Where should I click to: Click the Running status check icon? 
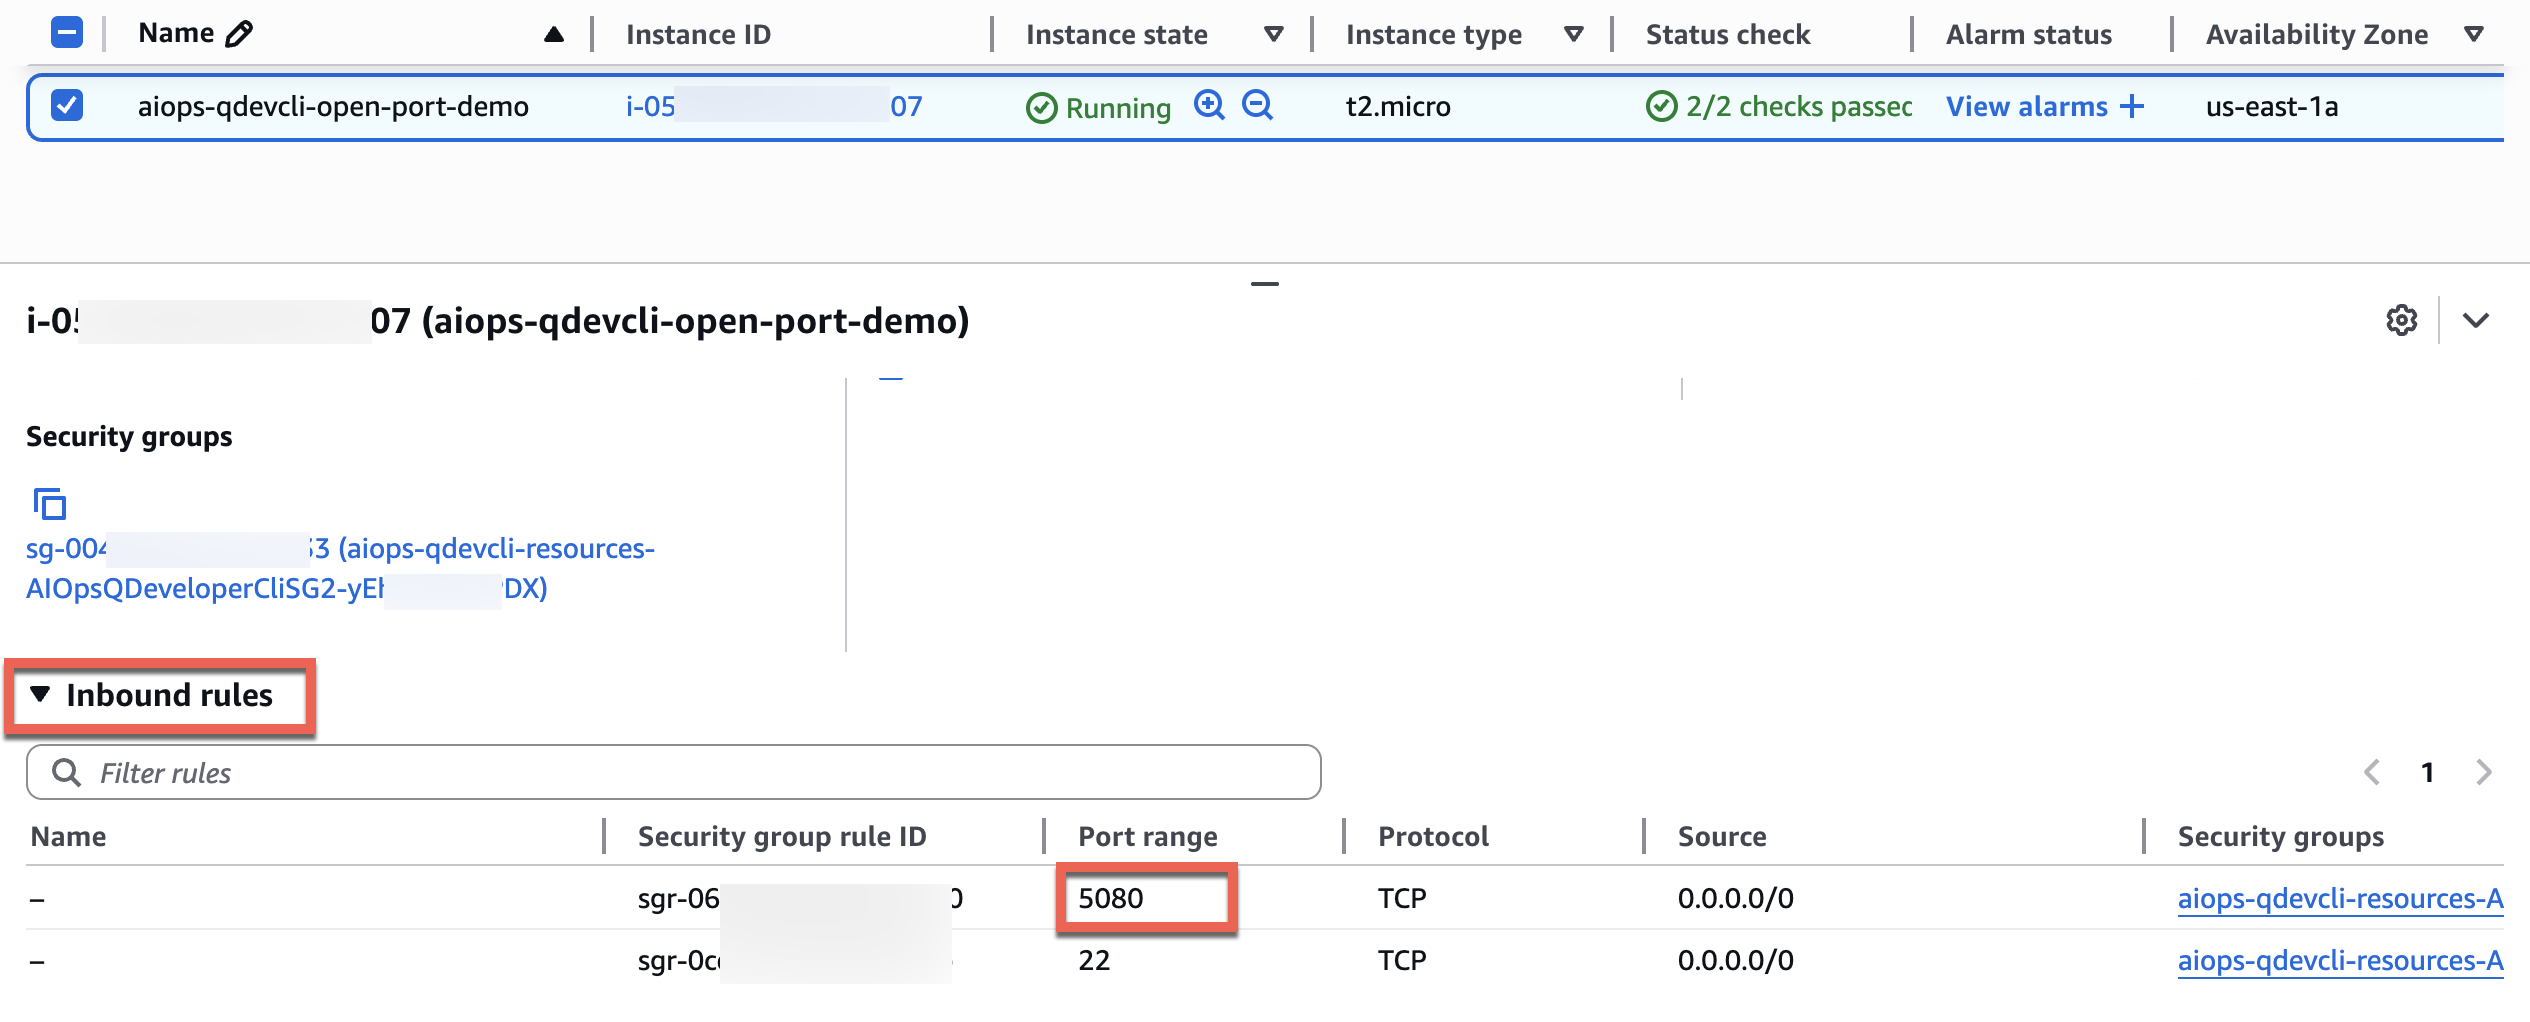1041,107
